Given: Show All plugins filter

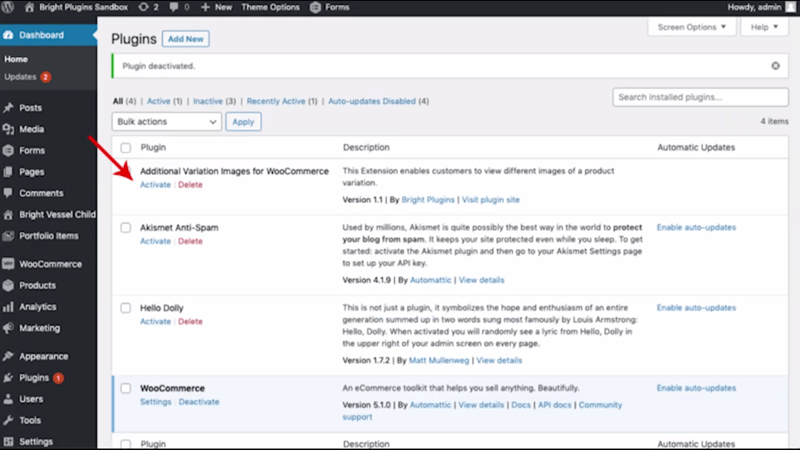Looking at the screenshot, I should [118, 101].
